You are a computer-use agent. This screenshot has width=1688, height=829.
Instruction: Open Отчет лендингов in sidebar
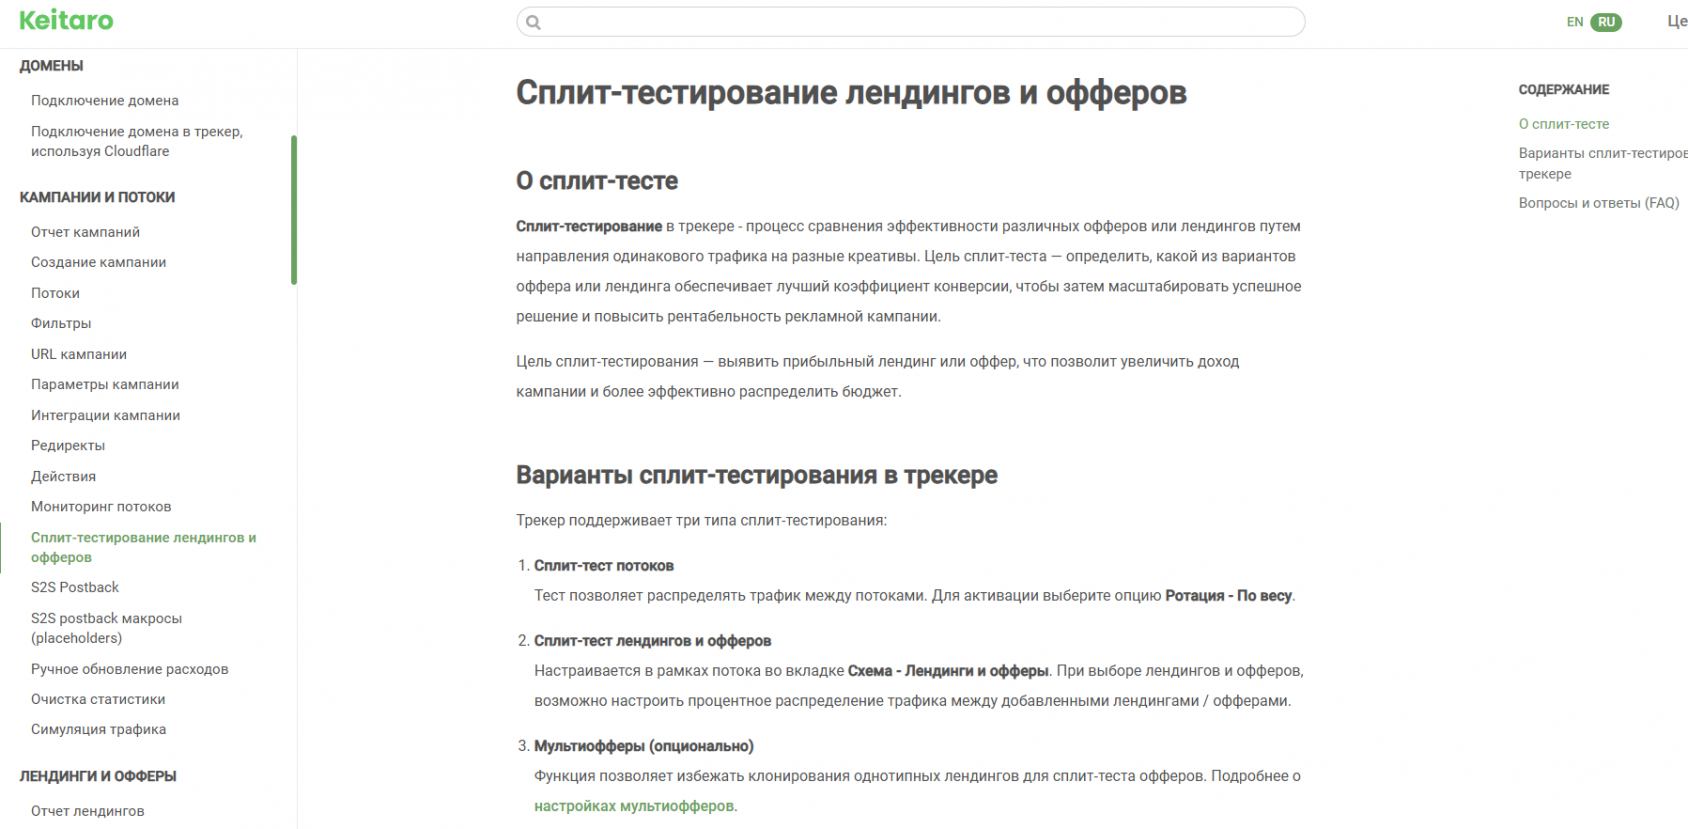point(87,811)
